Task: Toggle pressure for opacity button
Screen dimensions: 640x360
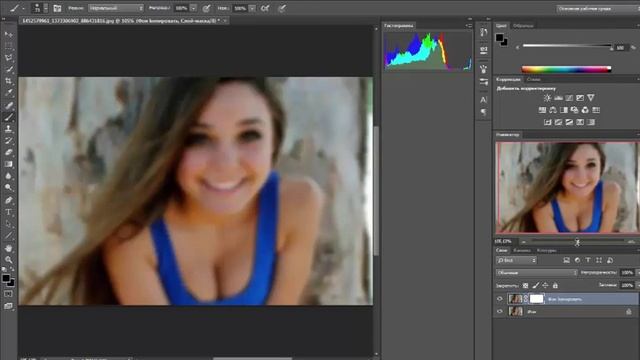Action: [x=207, y=8]
